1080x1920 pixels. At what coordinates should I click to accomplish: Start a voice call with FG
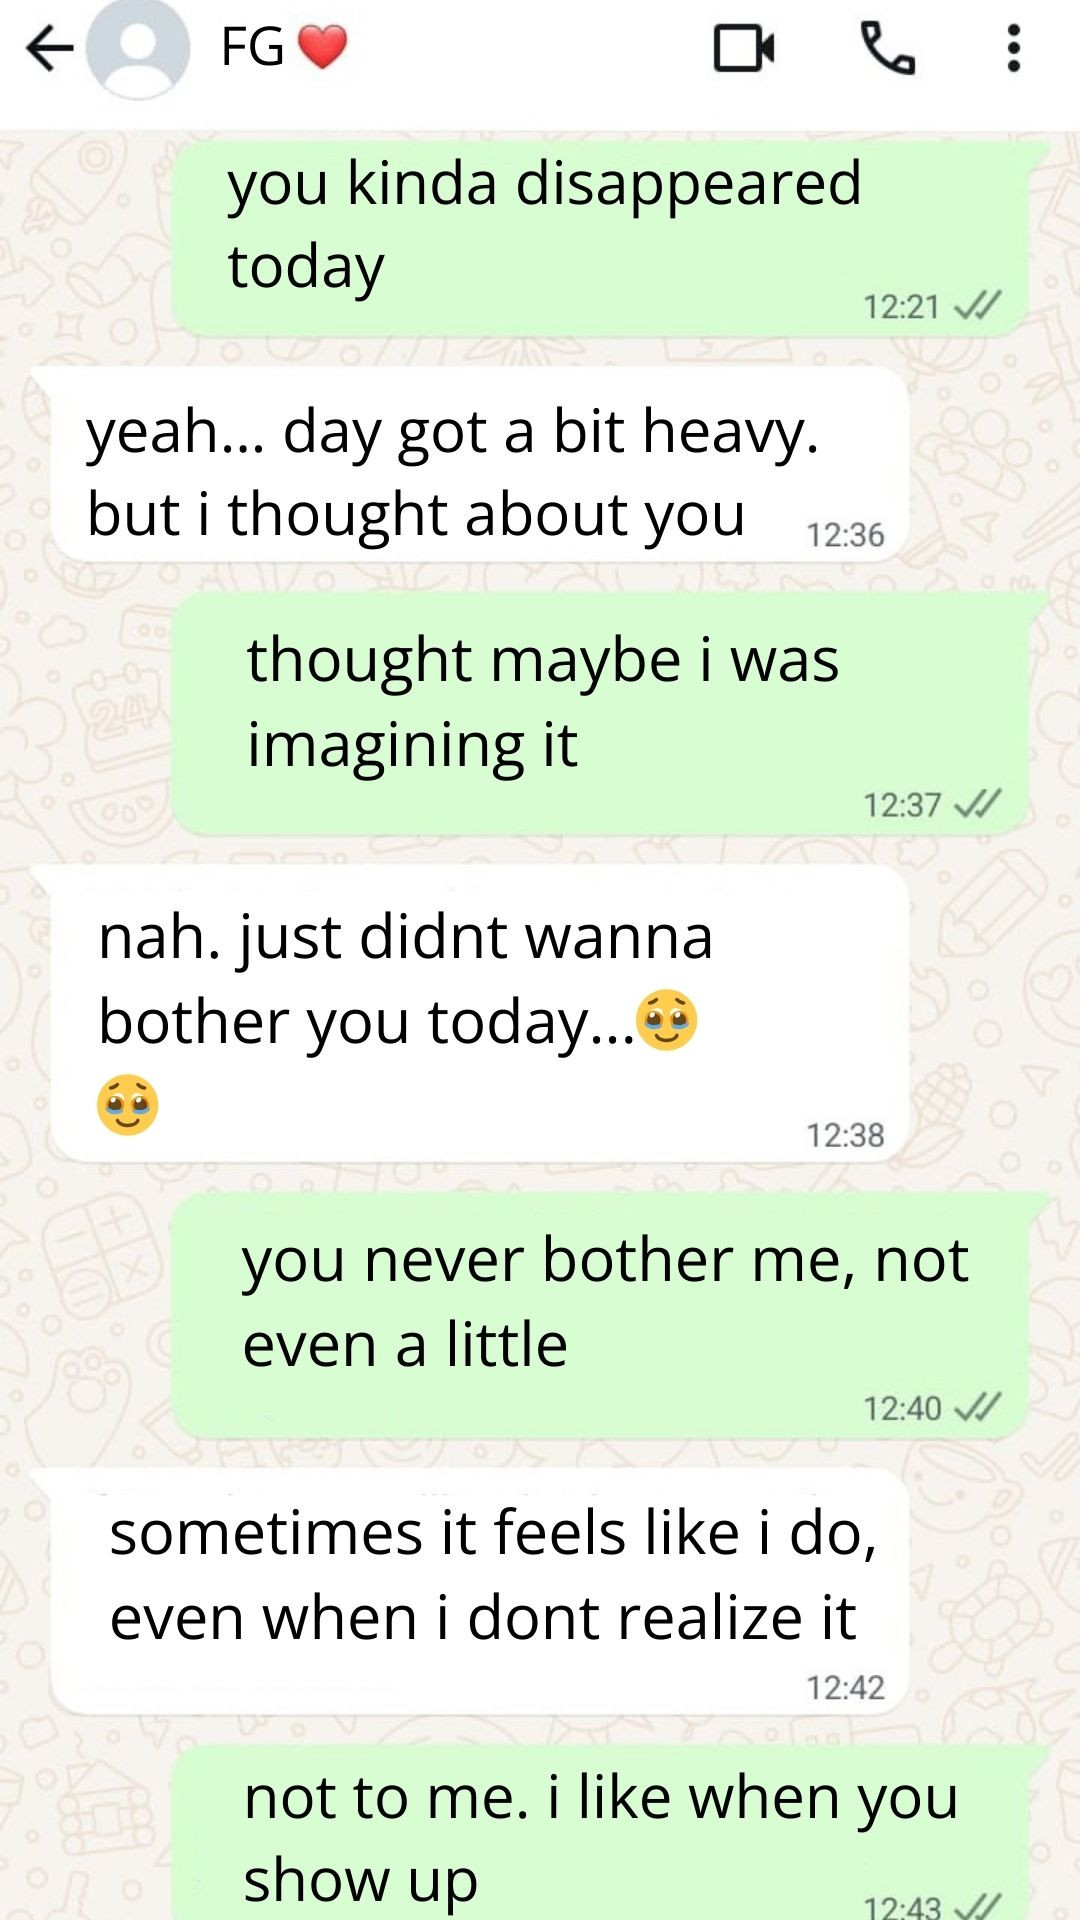tap(887, 49)
